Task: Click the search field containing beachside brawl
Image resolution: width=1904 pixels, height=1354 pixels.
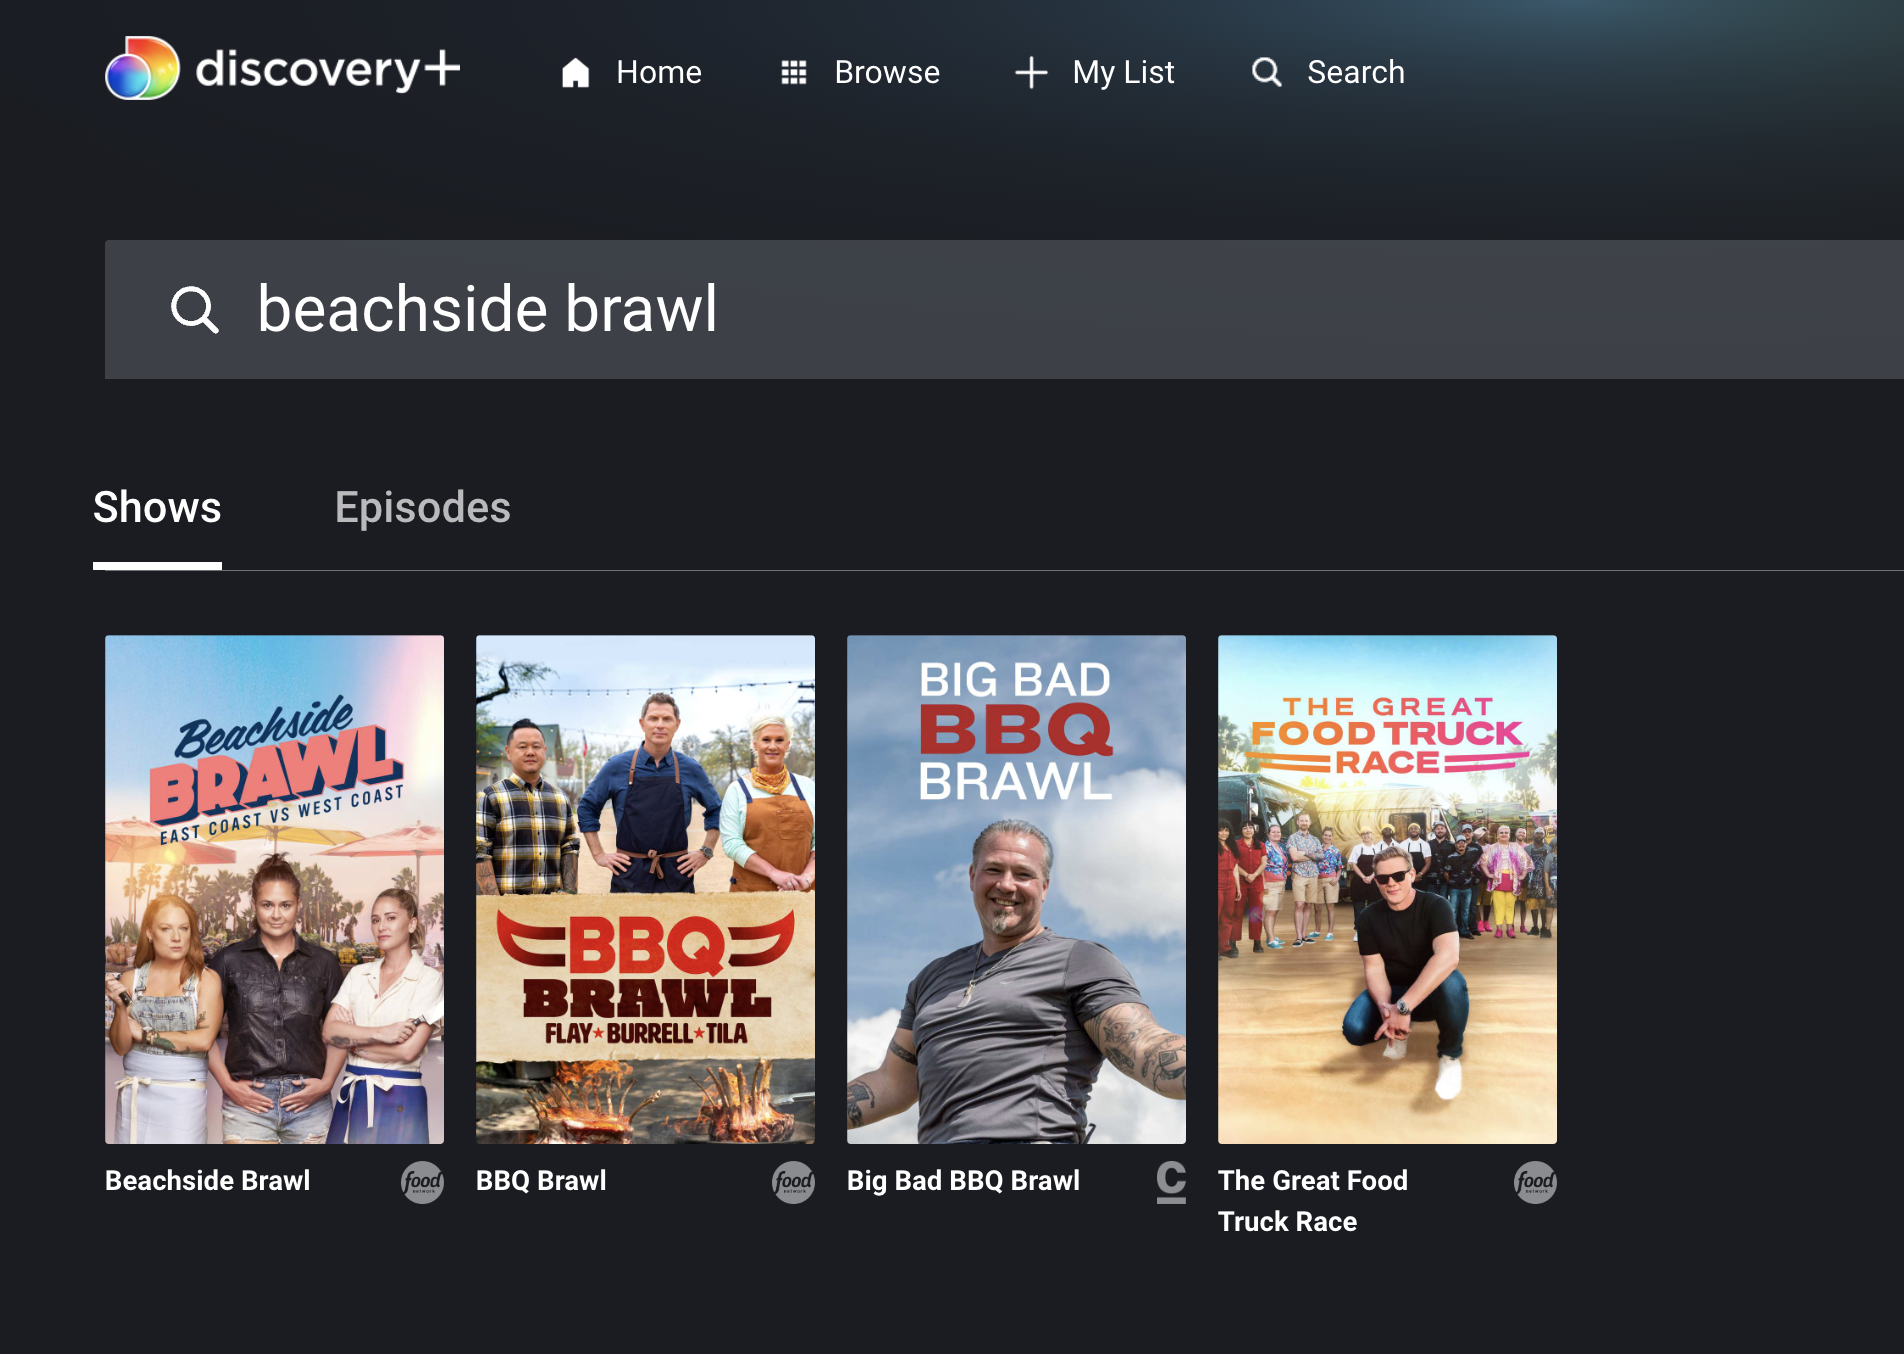Action: (x=1004, y=309)
